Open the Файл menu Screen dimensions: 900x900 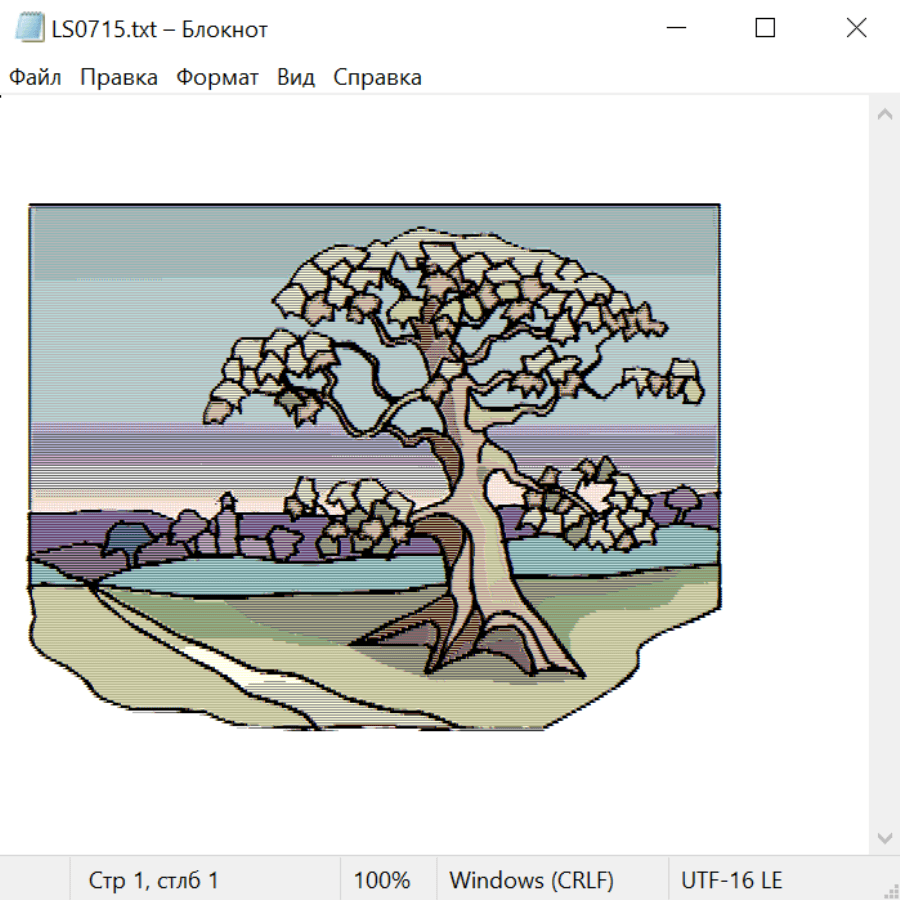pyautogui.click(x=35, y=77)
